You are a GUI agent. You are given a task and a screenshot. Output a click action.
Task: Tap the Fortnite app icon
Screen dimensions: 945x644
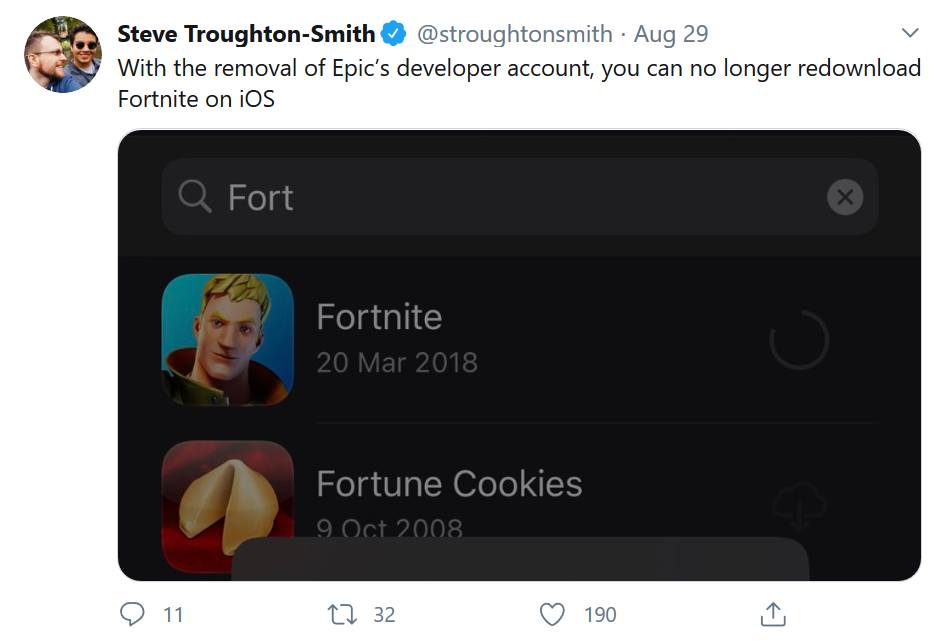228,340
